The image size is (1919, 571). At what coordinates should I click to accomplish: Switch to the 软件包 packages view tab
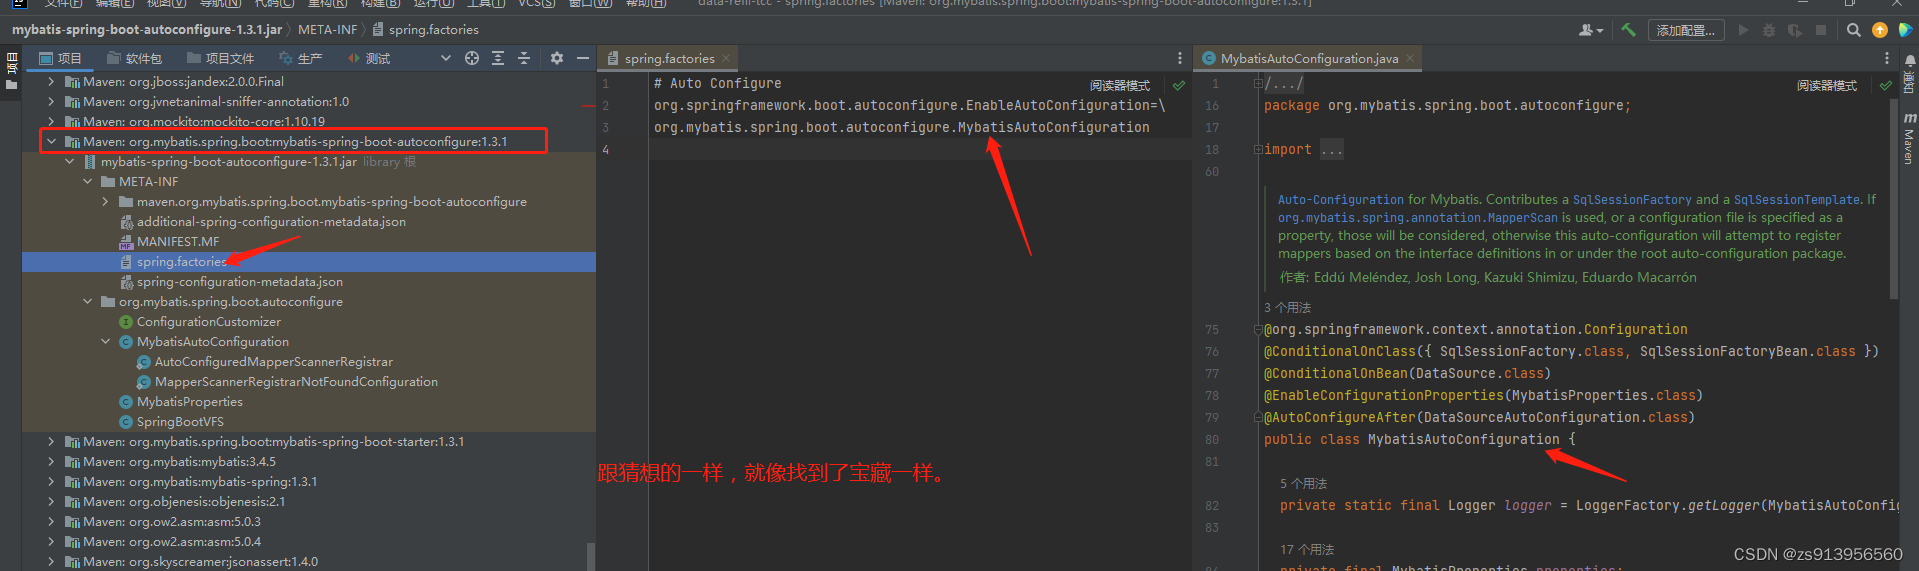[x=134, y=58]
